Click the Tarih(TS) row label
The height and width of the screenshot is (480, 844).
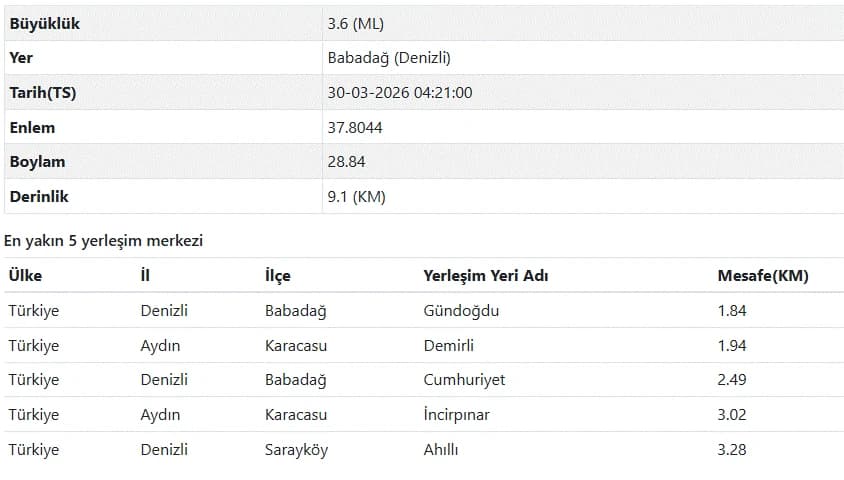[x=43, y=93]
